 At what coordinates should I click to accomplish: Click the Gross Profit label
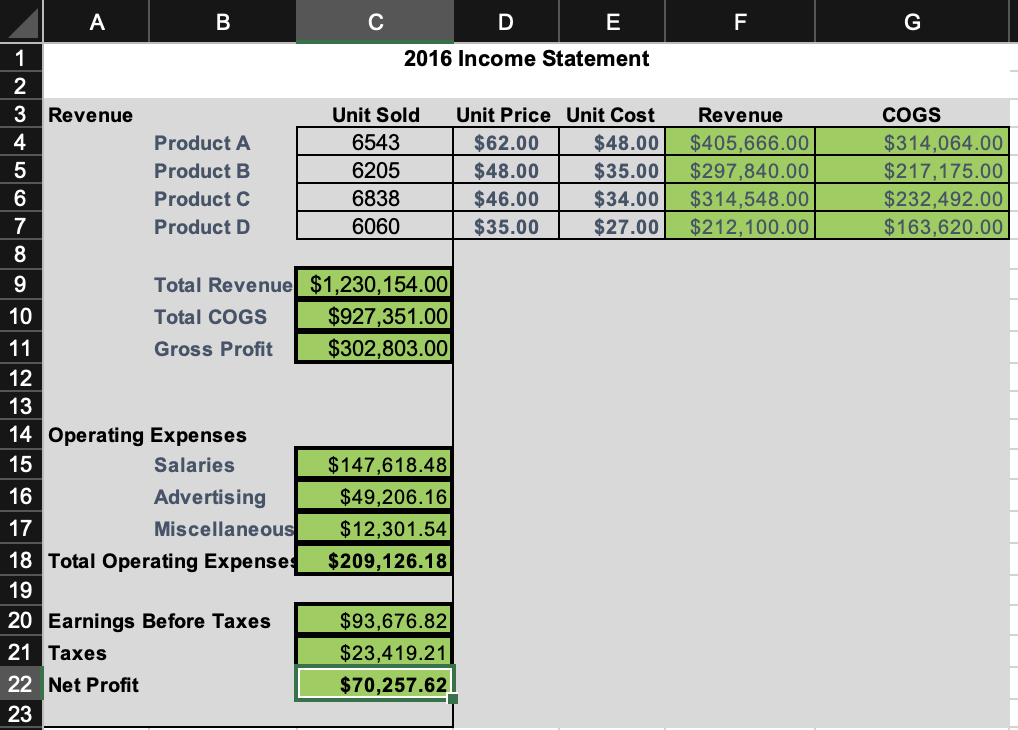(x=213, y=349)
